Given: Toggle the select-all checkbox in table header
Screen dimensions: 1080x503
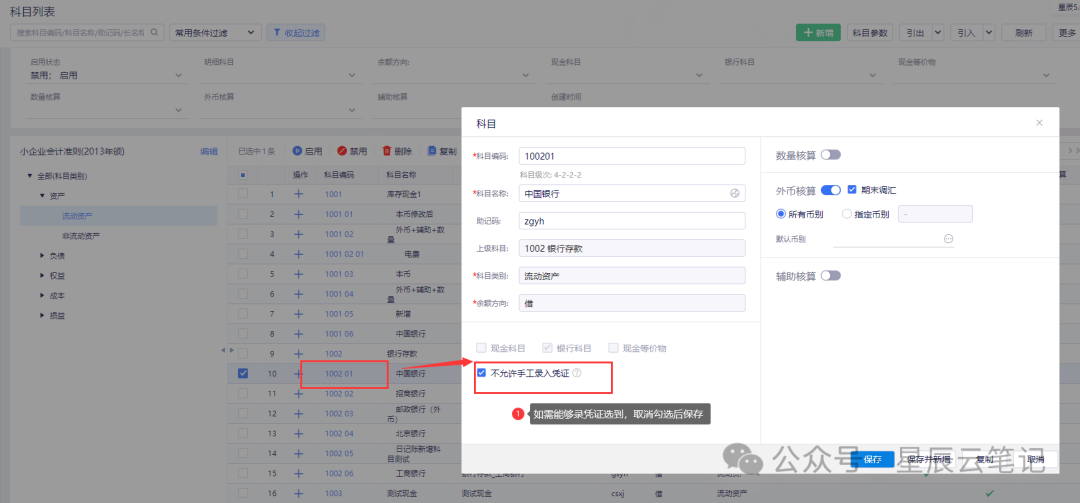Looking at the screenshot, I should click(x=243, y=175).
